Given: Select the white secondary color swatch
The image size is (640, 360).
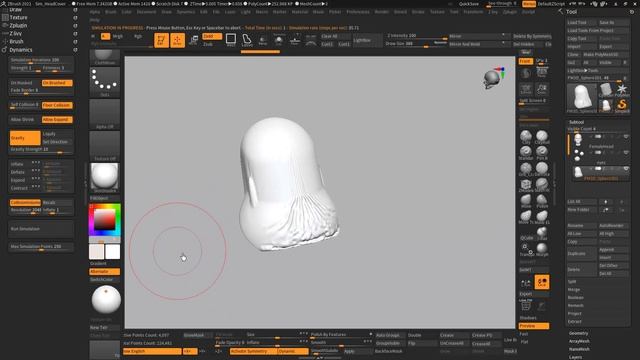Looking at the screenshot, I should (x=112, y=252).
